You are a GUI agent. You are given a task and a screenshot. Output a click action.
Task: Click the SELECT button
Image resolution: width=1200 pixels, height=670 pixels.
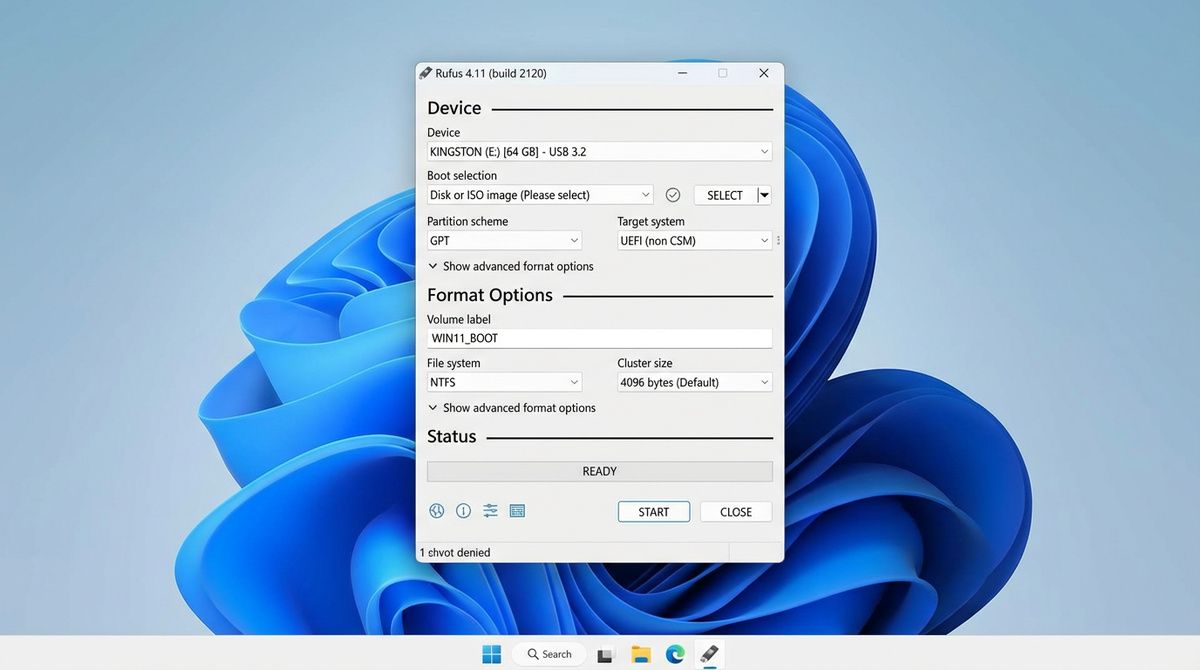pyautogui.click(x=724, y=195)
